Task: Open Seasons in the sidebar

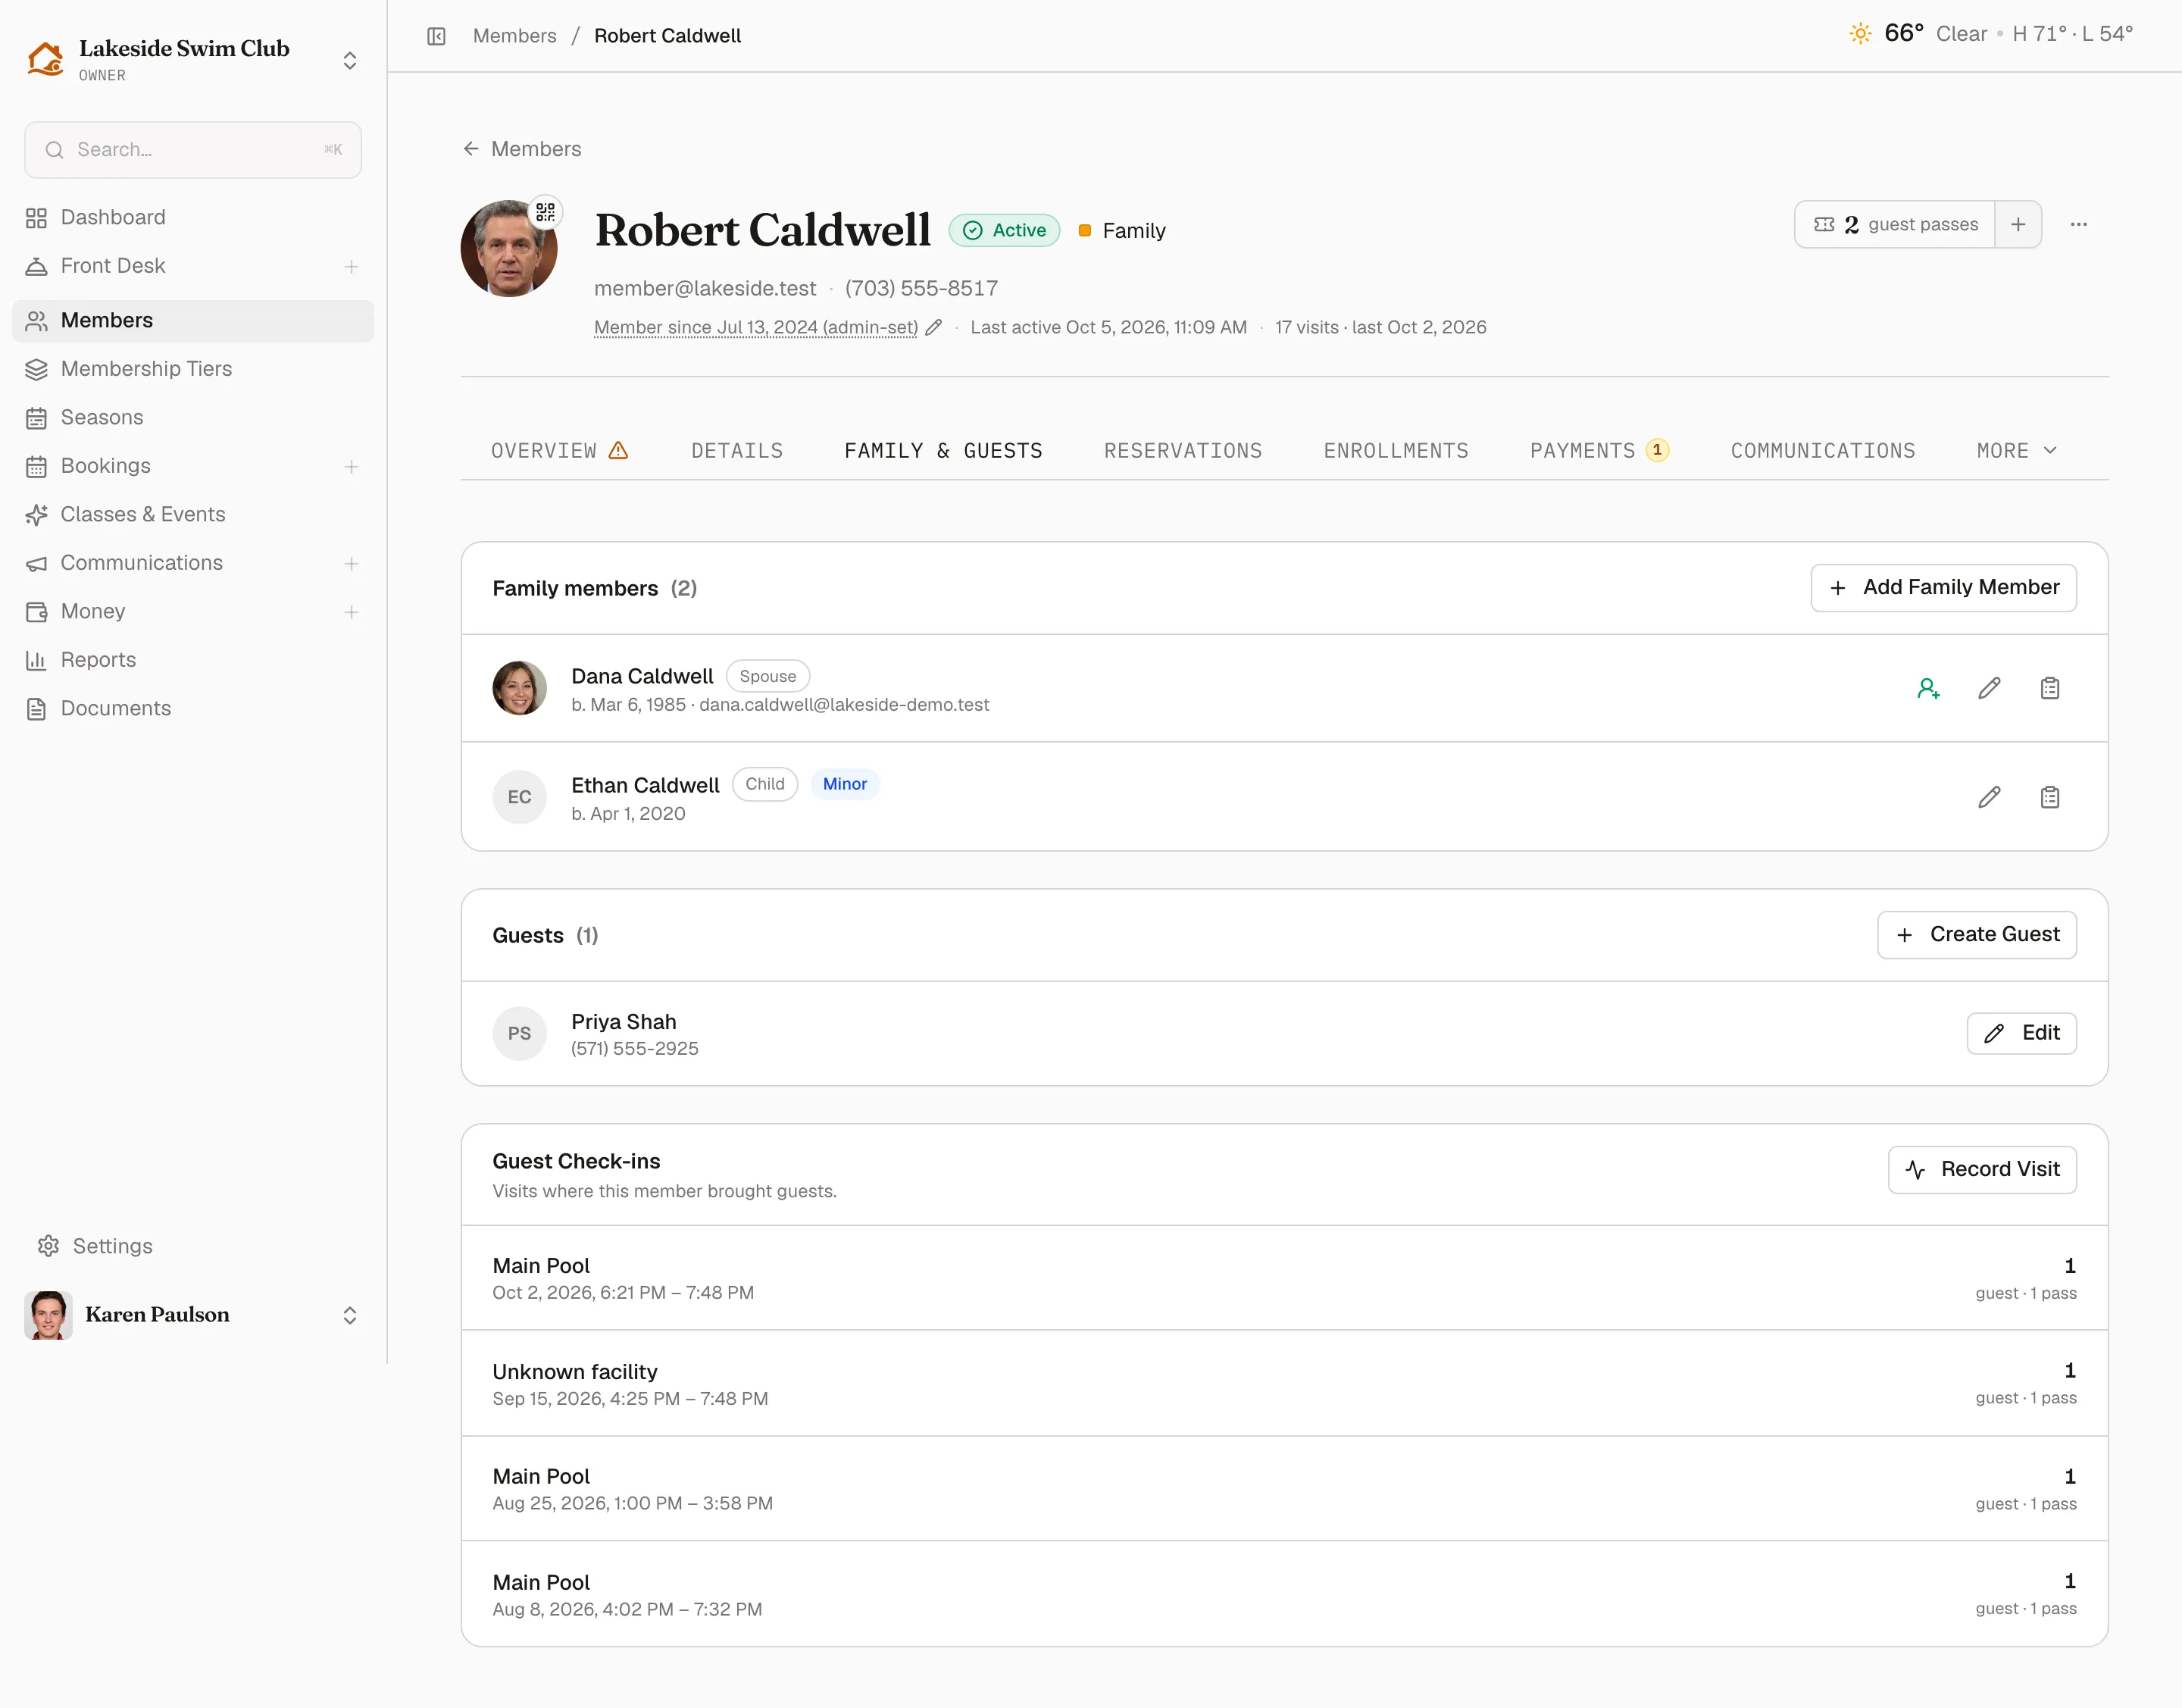Action: [193, 417]
